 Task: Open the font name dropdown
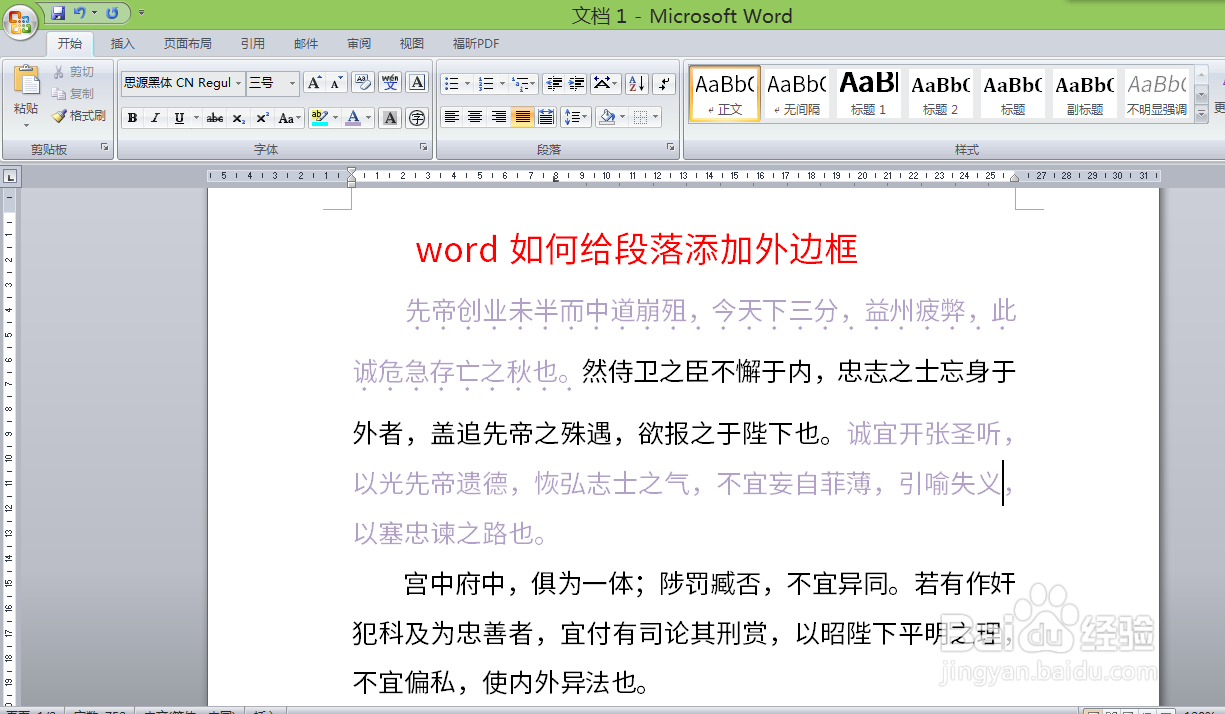(x=239, y=82)
